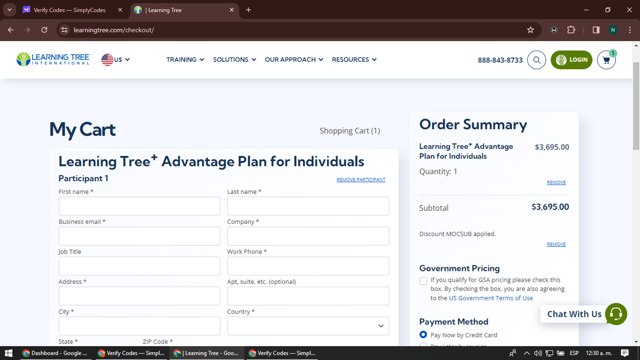This screenshot has width=640, height=360.
Task: Remove the Advantage Plan item from order
Action: (556, 182)
